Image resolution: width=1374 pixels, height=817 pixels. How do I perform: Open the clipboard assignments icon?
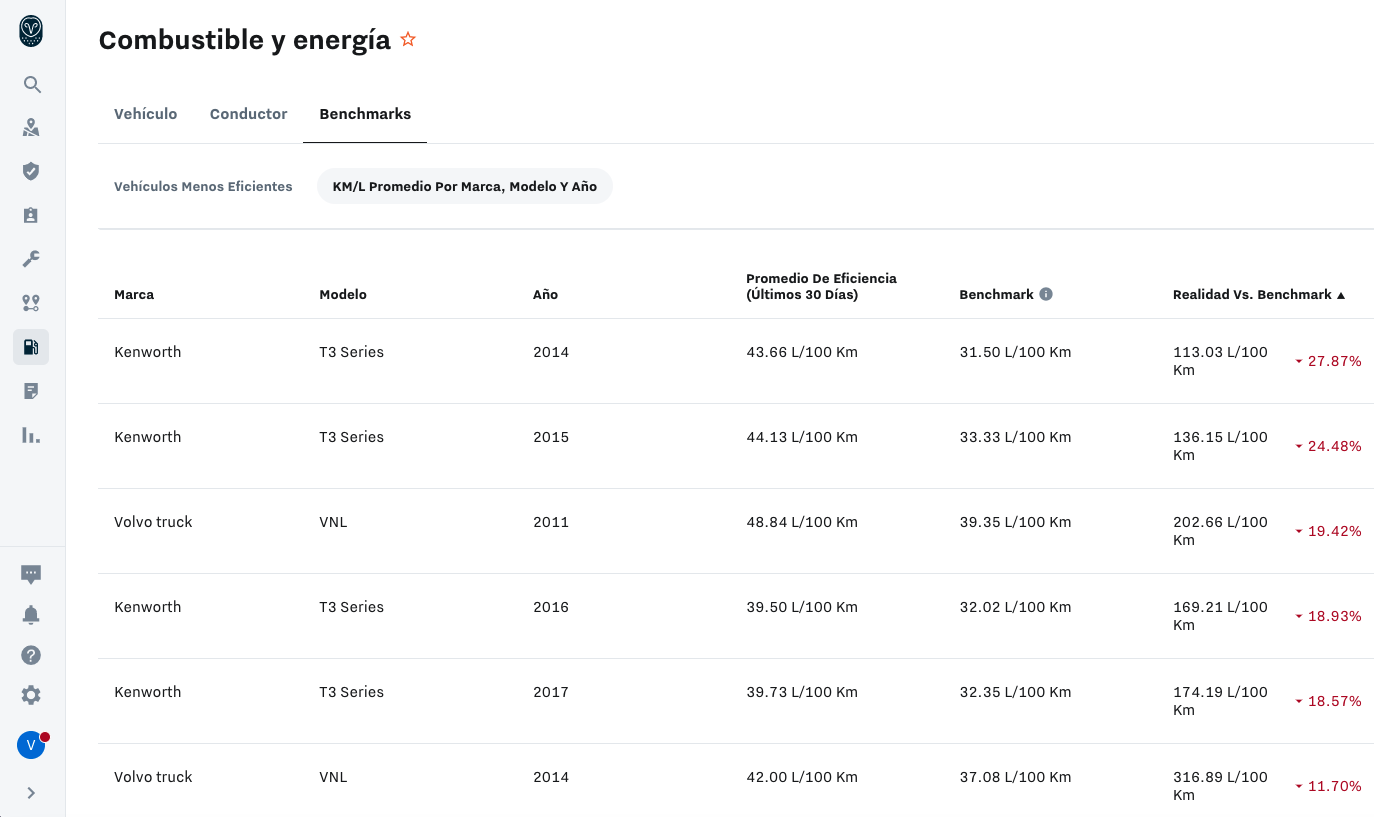31,215
